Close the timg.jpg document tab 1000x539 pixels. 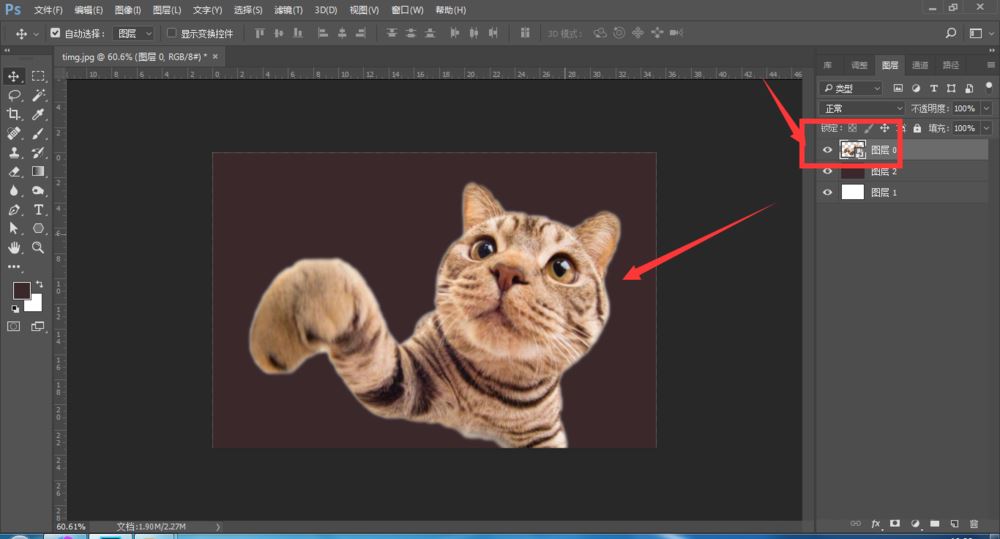point(215,56)
